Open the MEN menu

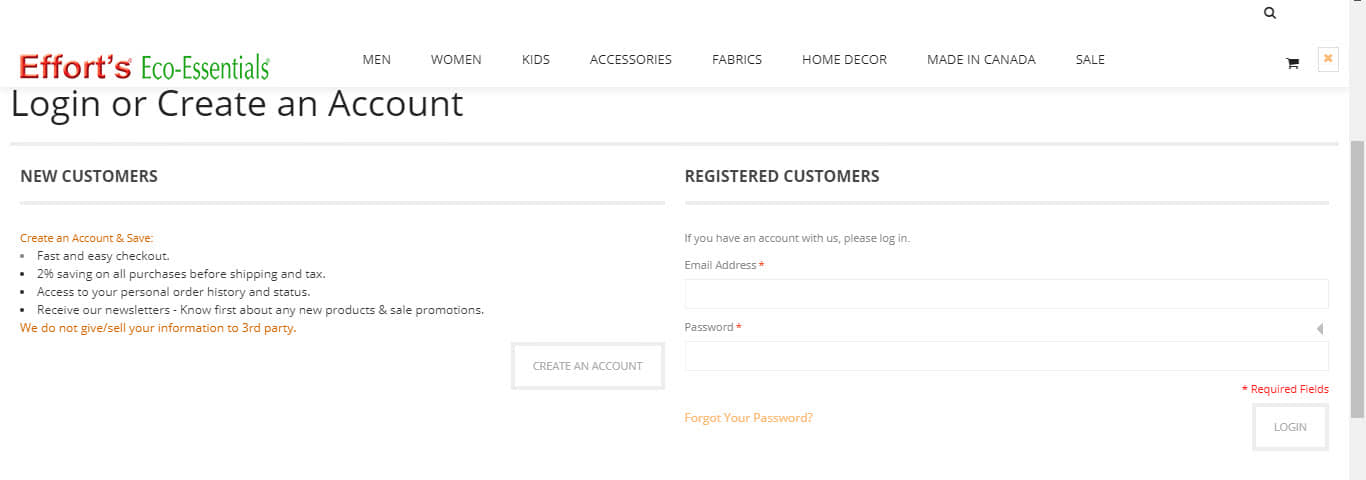pyautogui.click(x=376, y=60)
